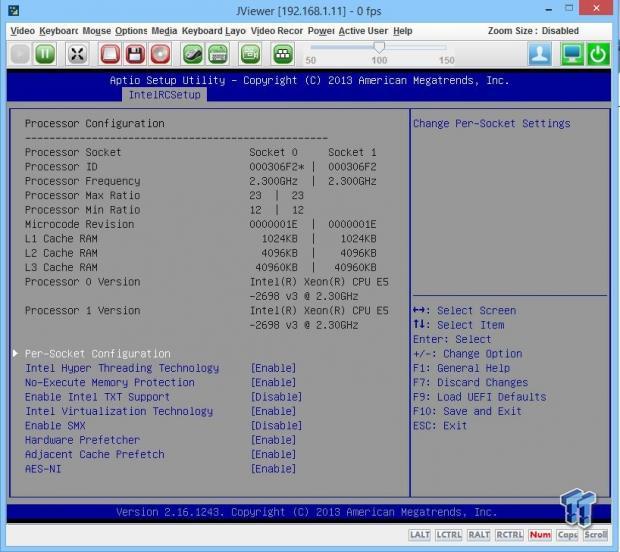Click the hard disk redirection icon
The image size is (620, 552).
click(110, 54)
